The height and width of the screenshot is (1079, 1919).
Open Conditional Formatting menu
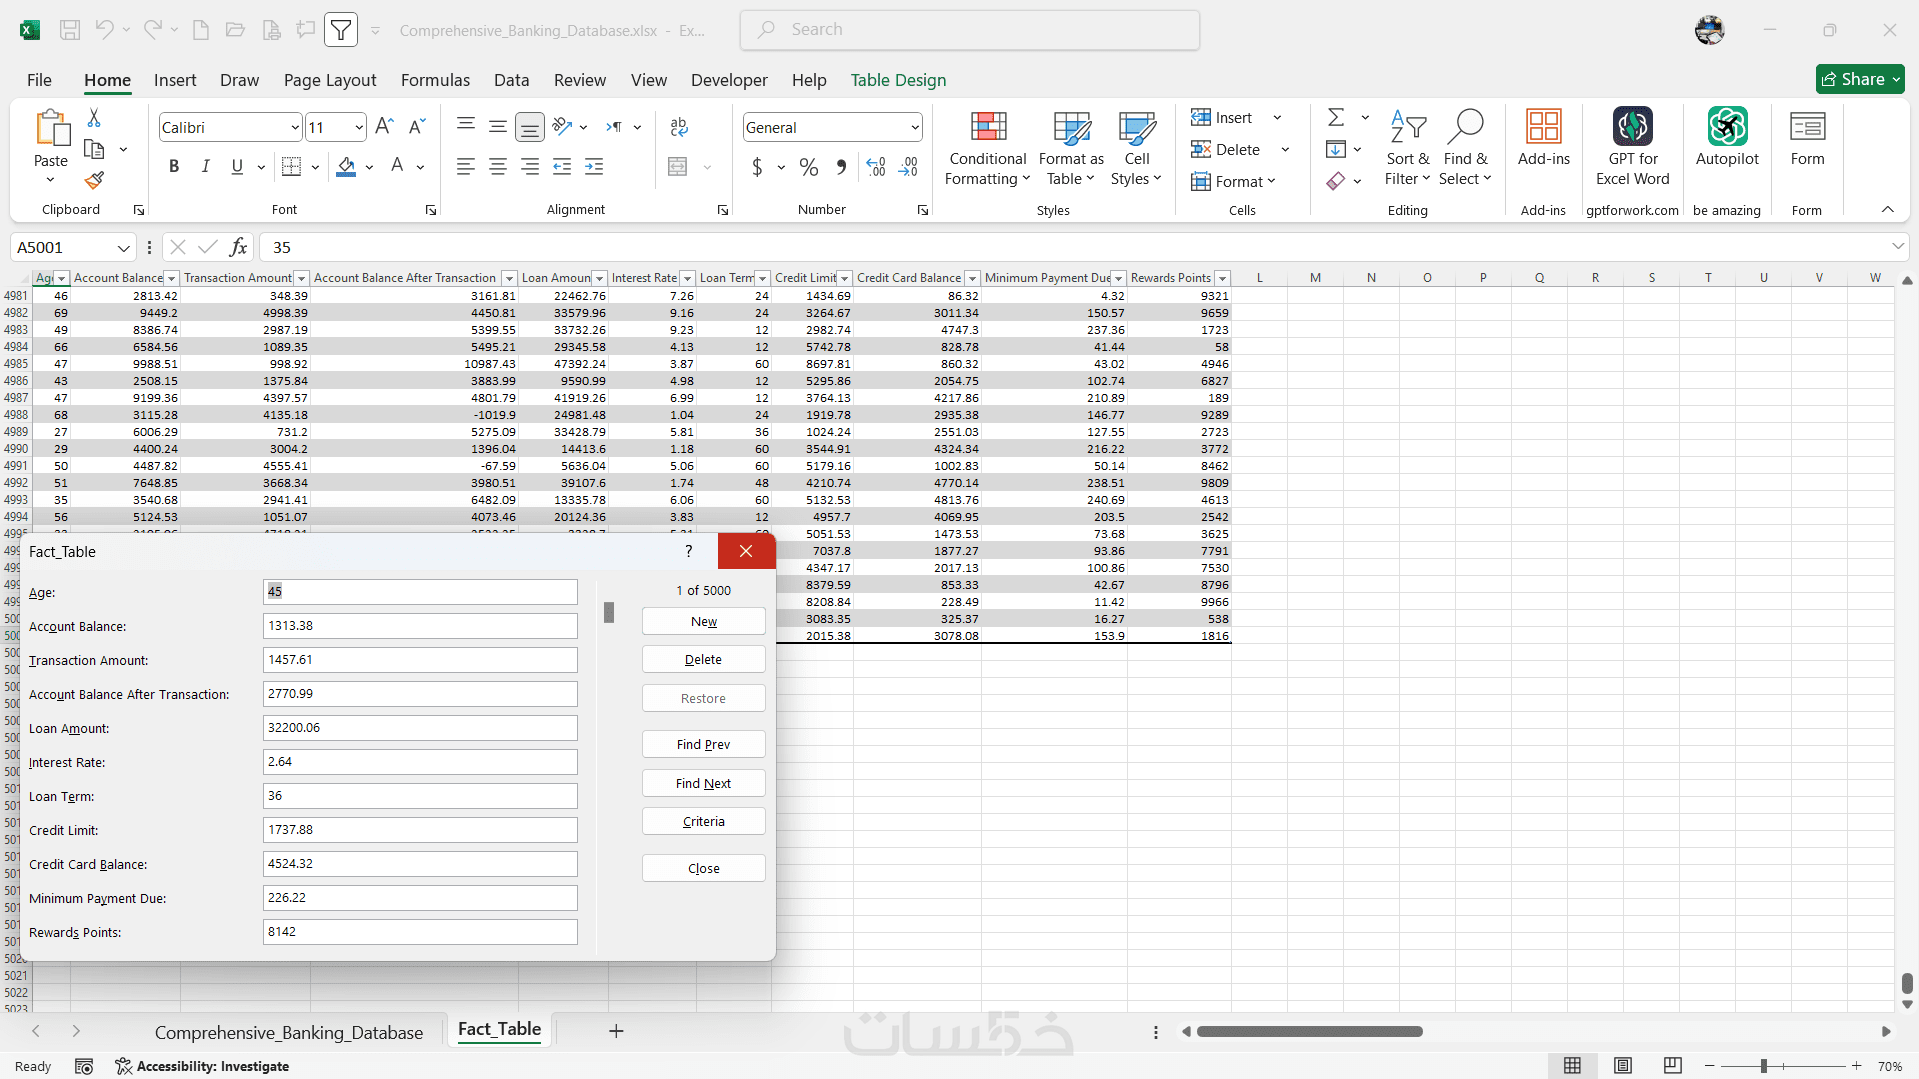[x=988, y=148]
